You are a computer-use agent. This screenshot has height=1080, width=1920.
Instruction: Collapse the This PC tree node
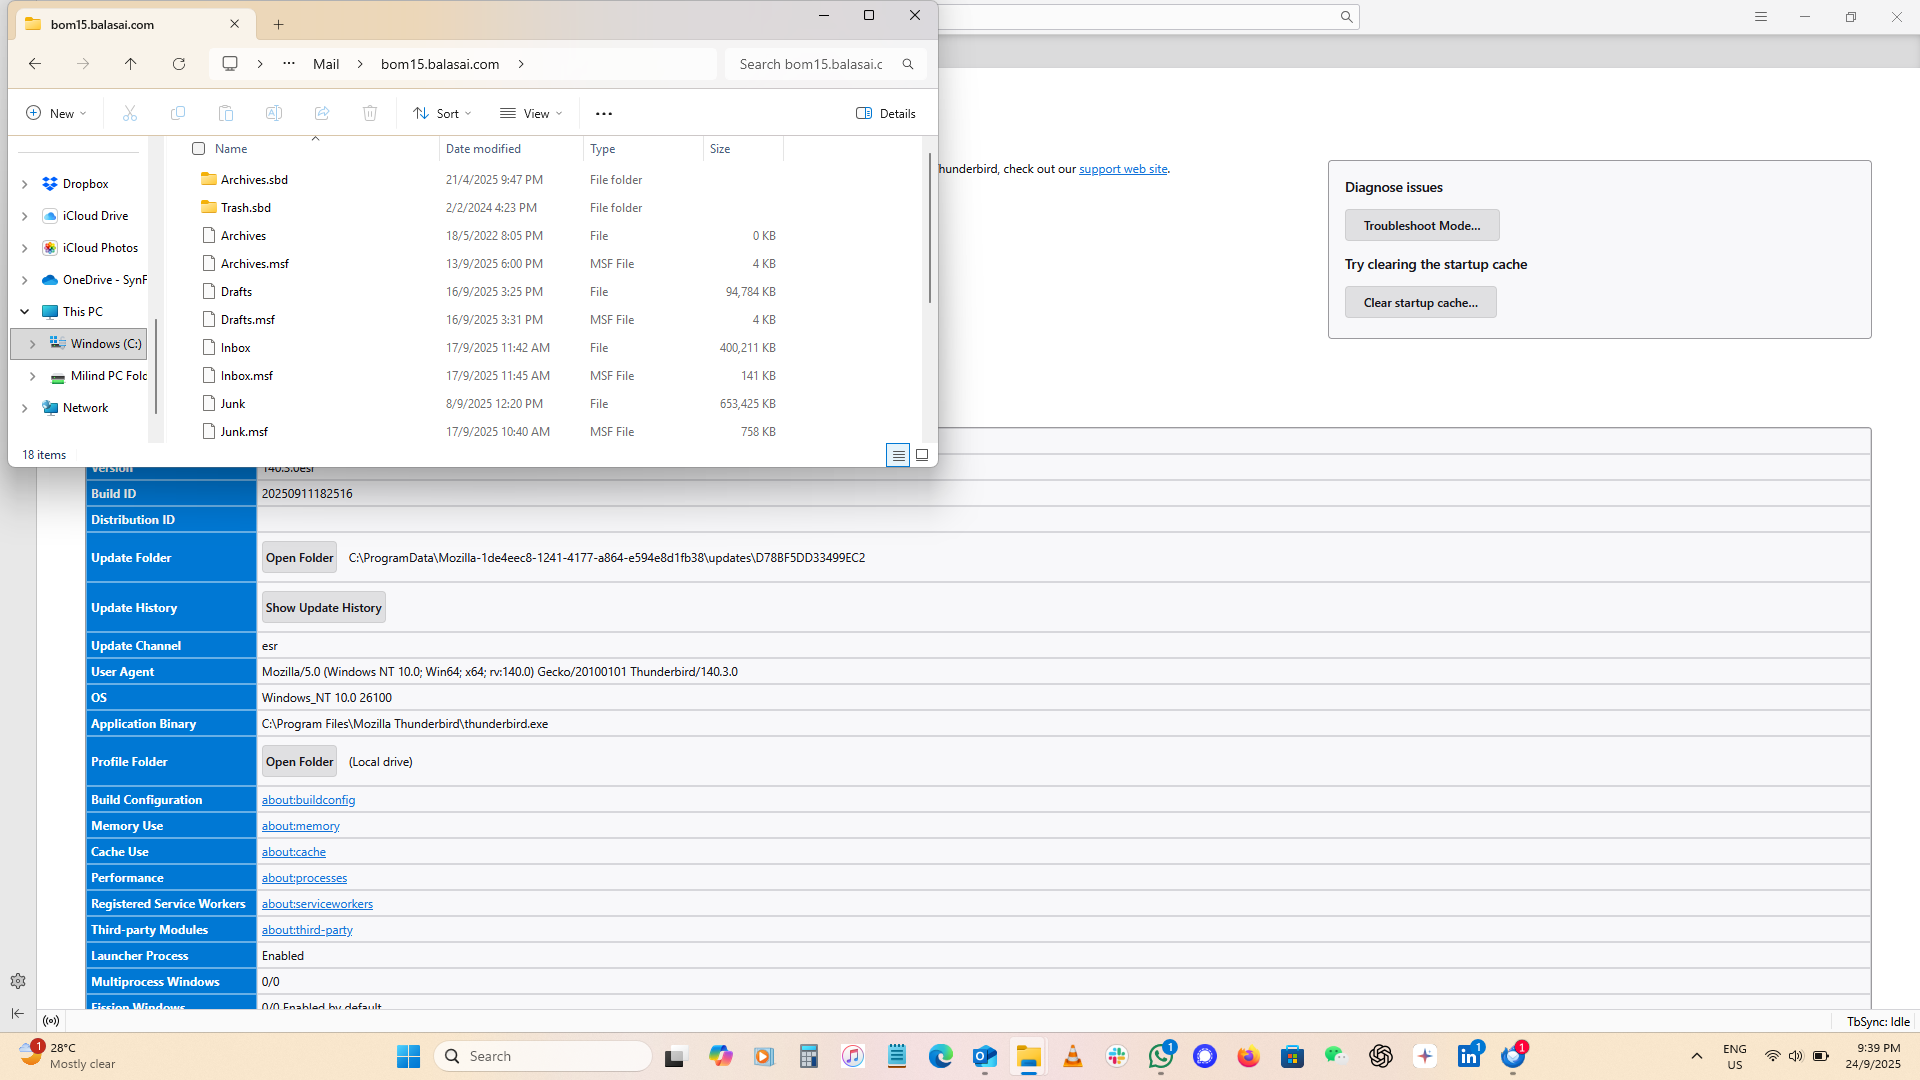[x=25, y=312]
